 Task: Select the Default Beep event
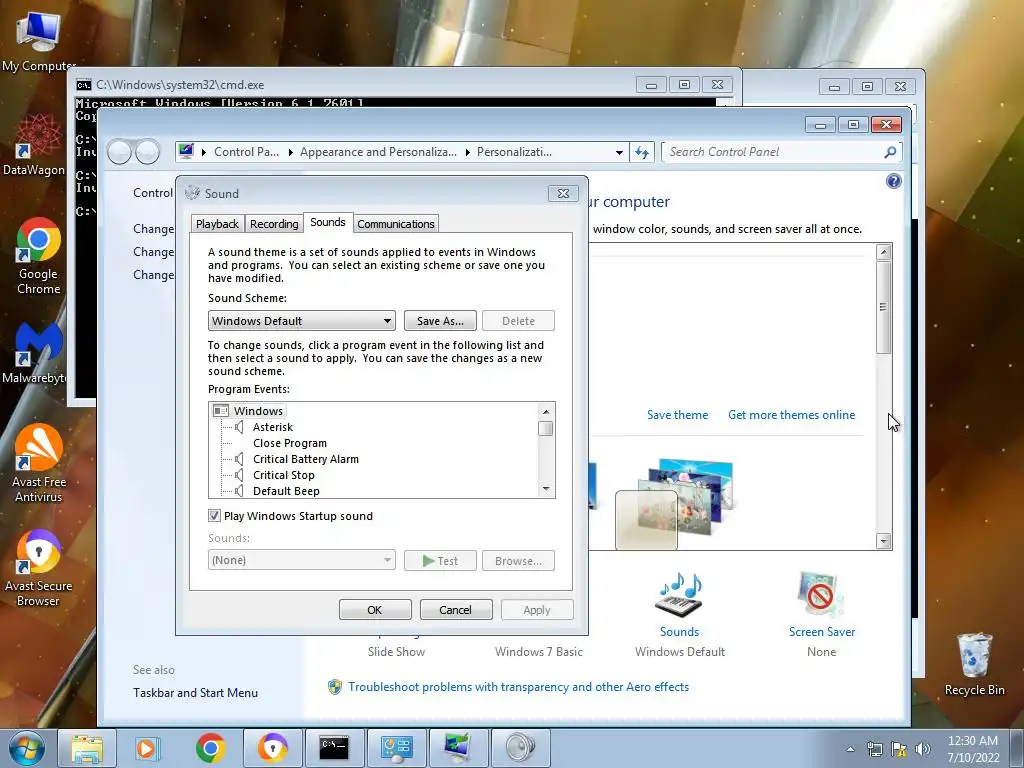(286, 491)
